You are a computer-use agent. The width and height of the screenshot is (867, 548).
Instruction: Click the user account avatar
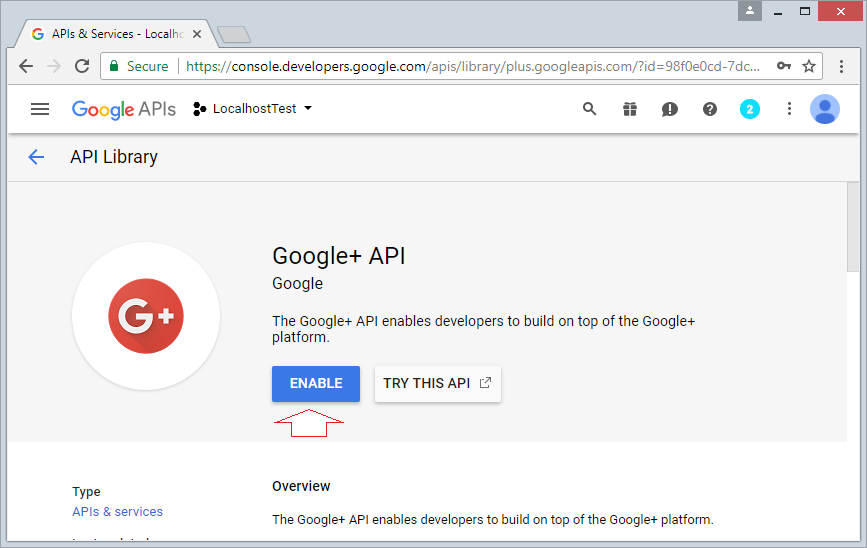pyautogui.click(x=825, y=109)
